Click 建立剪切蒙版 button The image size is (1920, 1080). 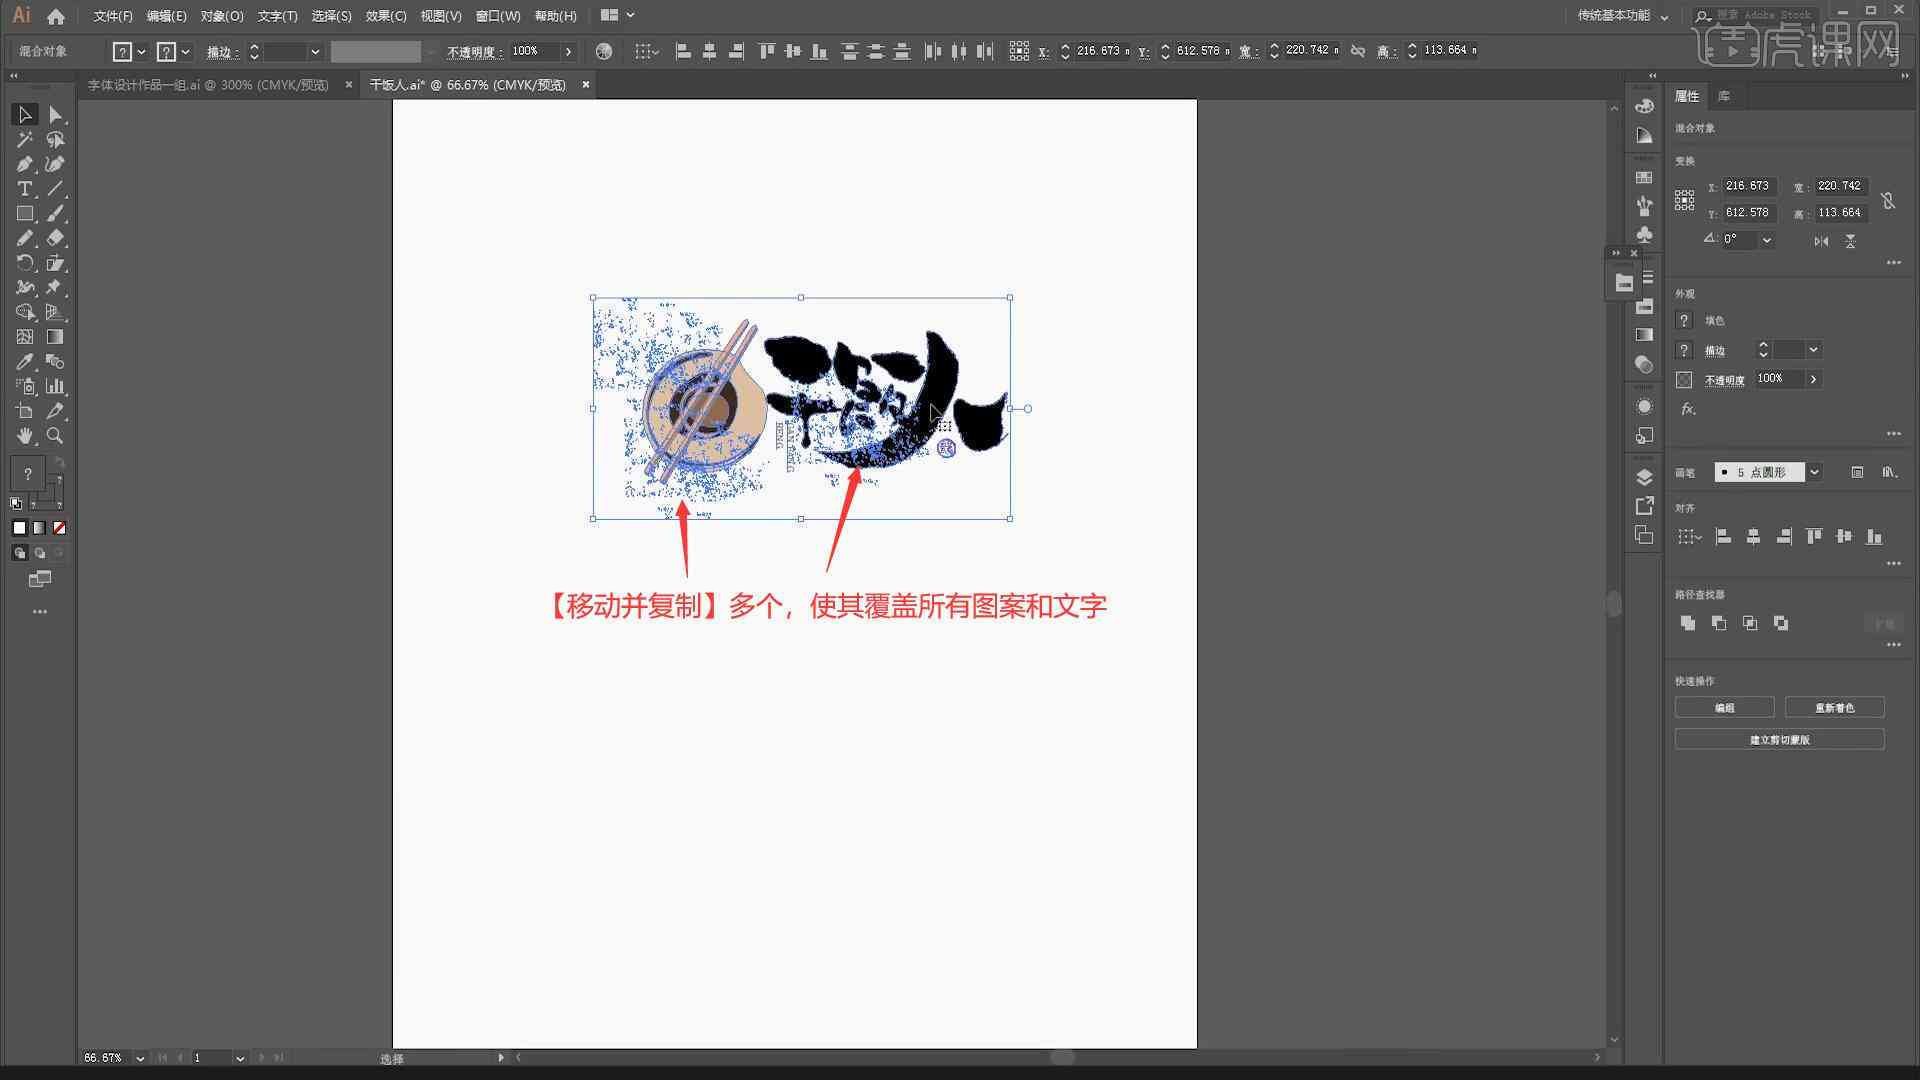pyautogui.click(x=1779, y=738)
